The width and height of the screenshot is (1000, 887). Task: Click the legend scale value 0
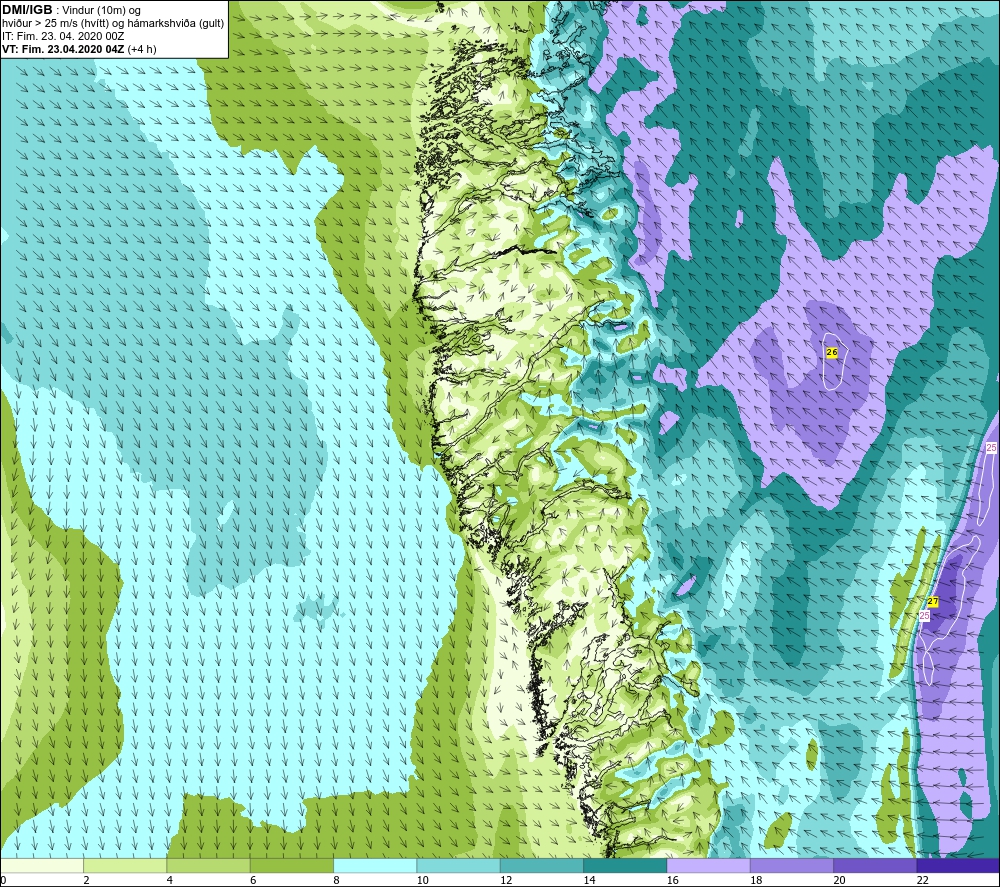tap(3, 880)
